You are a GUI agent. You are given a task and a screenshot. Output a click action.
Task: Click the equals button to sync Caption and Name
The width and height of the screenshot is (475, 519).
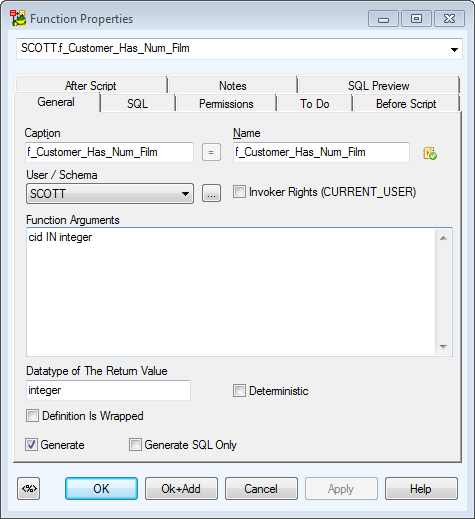[211, 152]
